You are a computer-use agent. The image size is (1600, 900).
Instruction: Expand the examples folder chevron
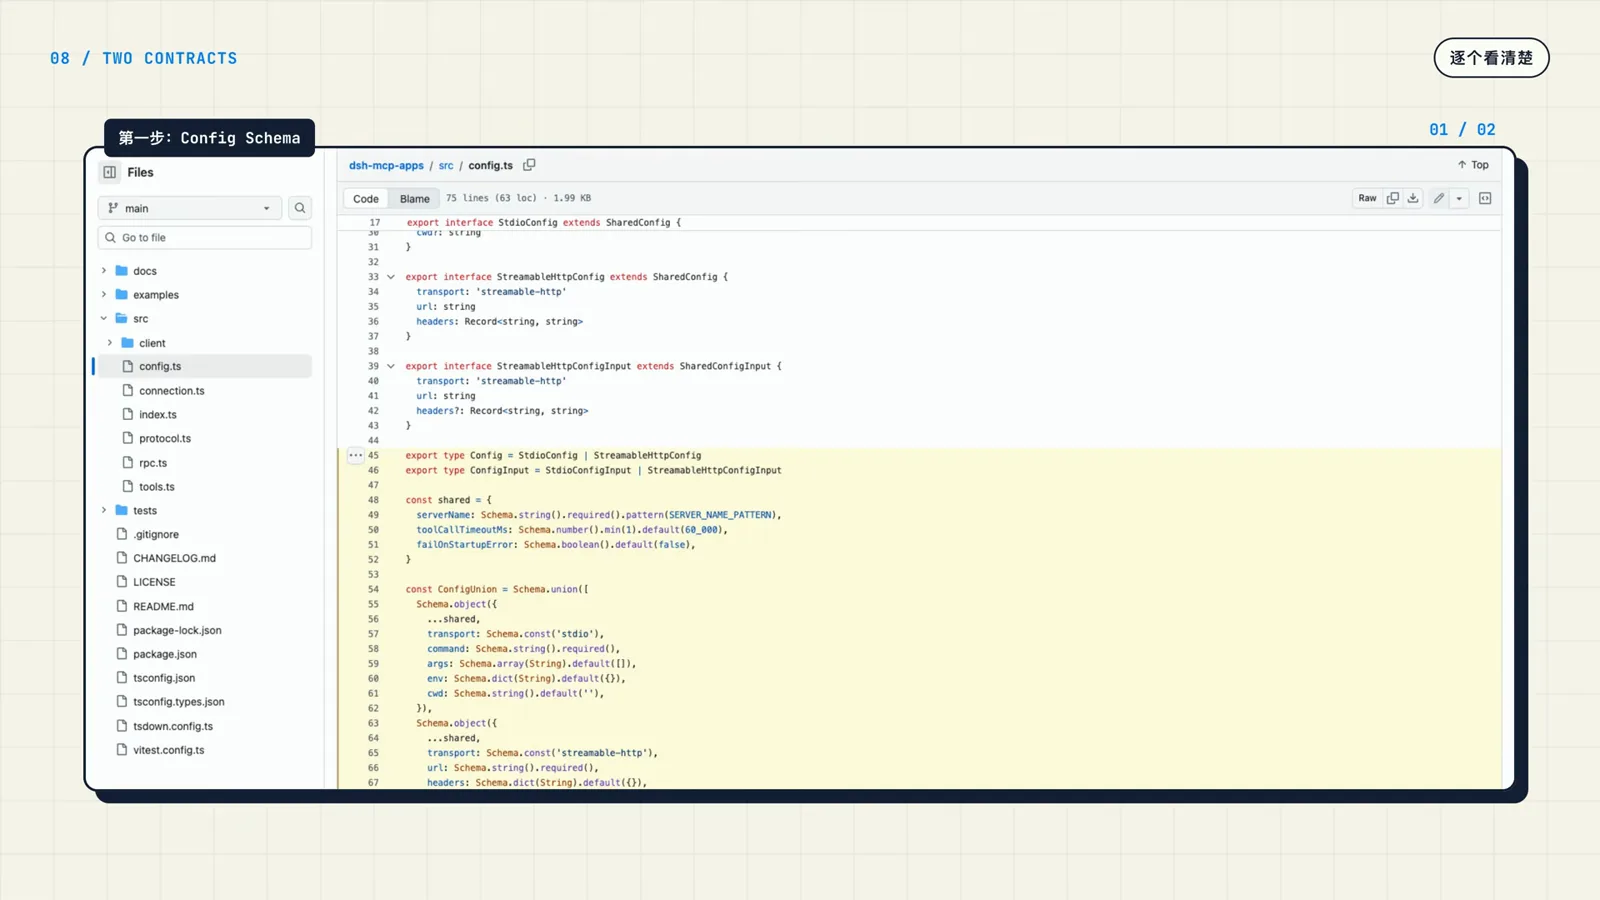click(x=104, y=295)
